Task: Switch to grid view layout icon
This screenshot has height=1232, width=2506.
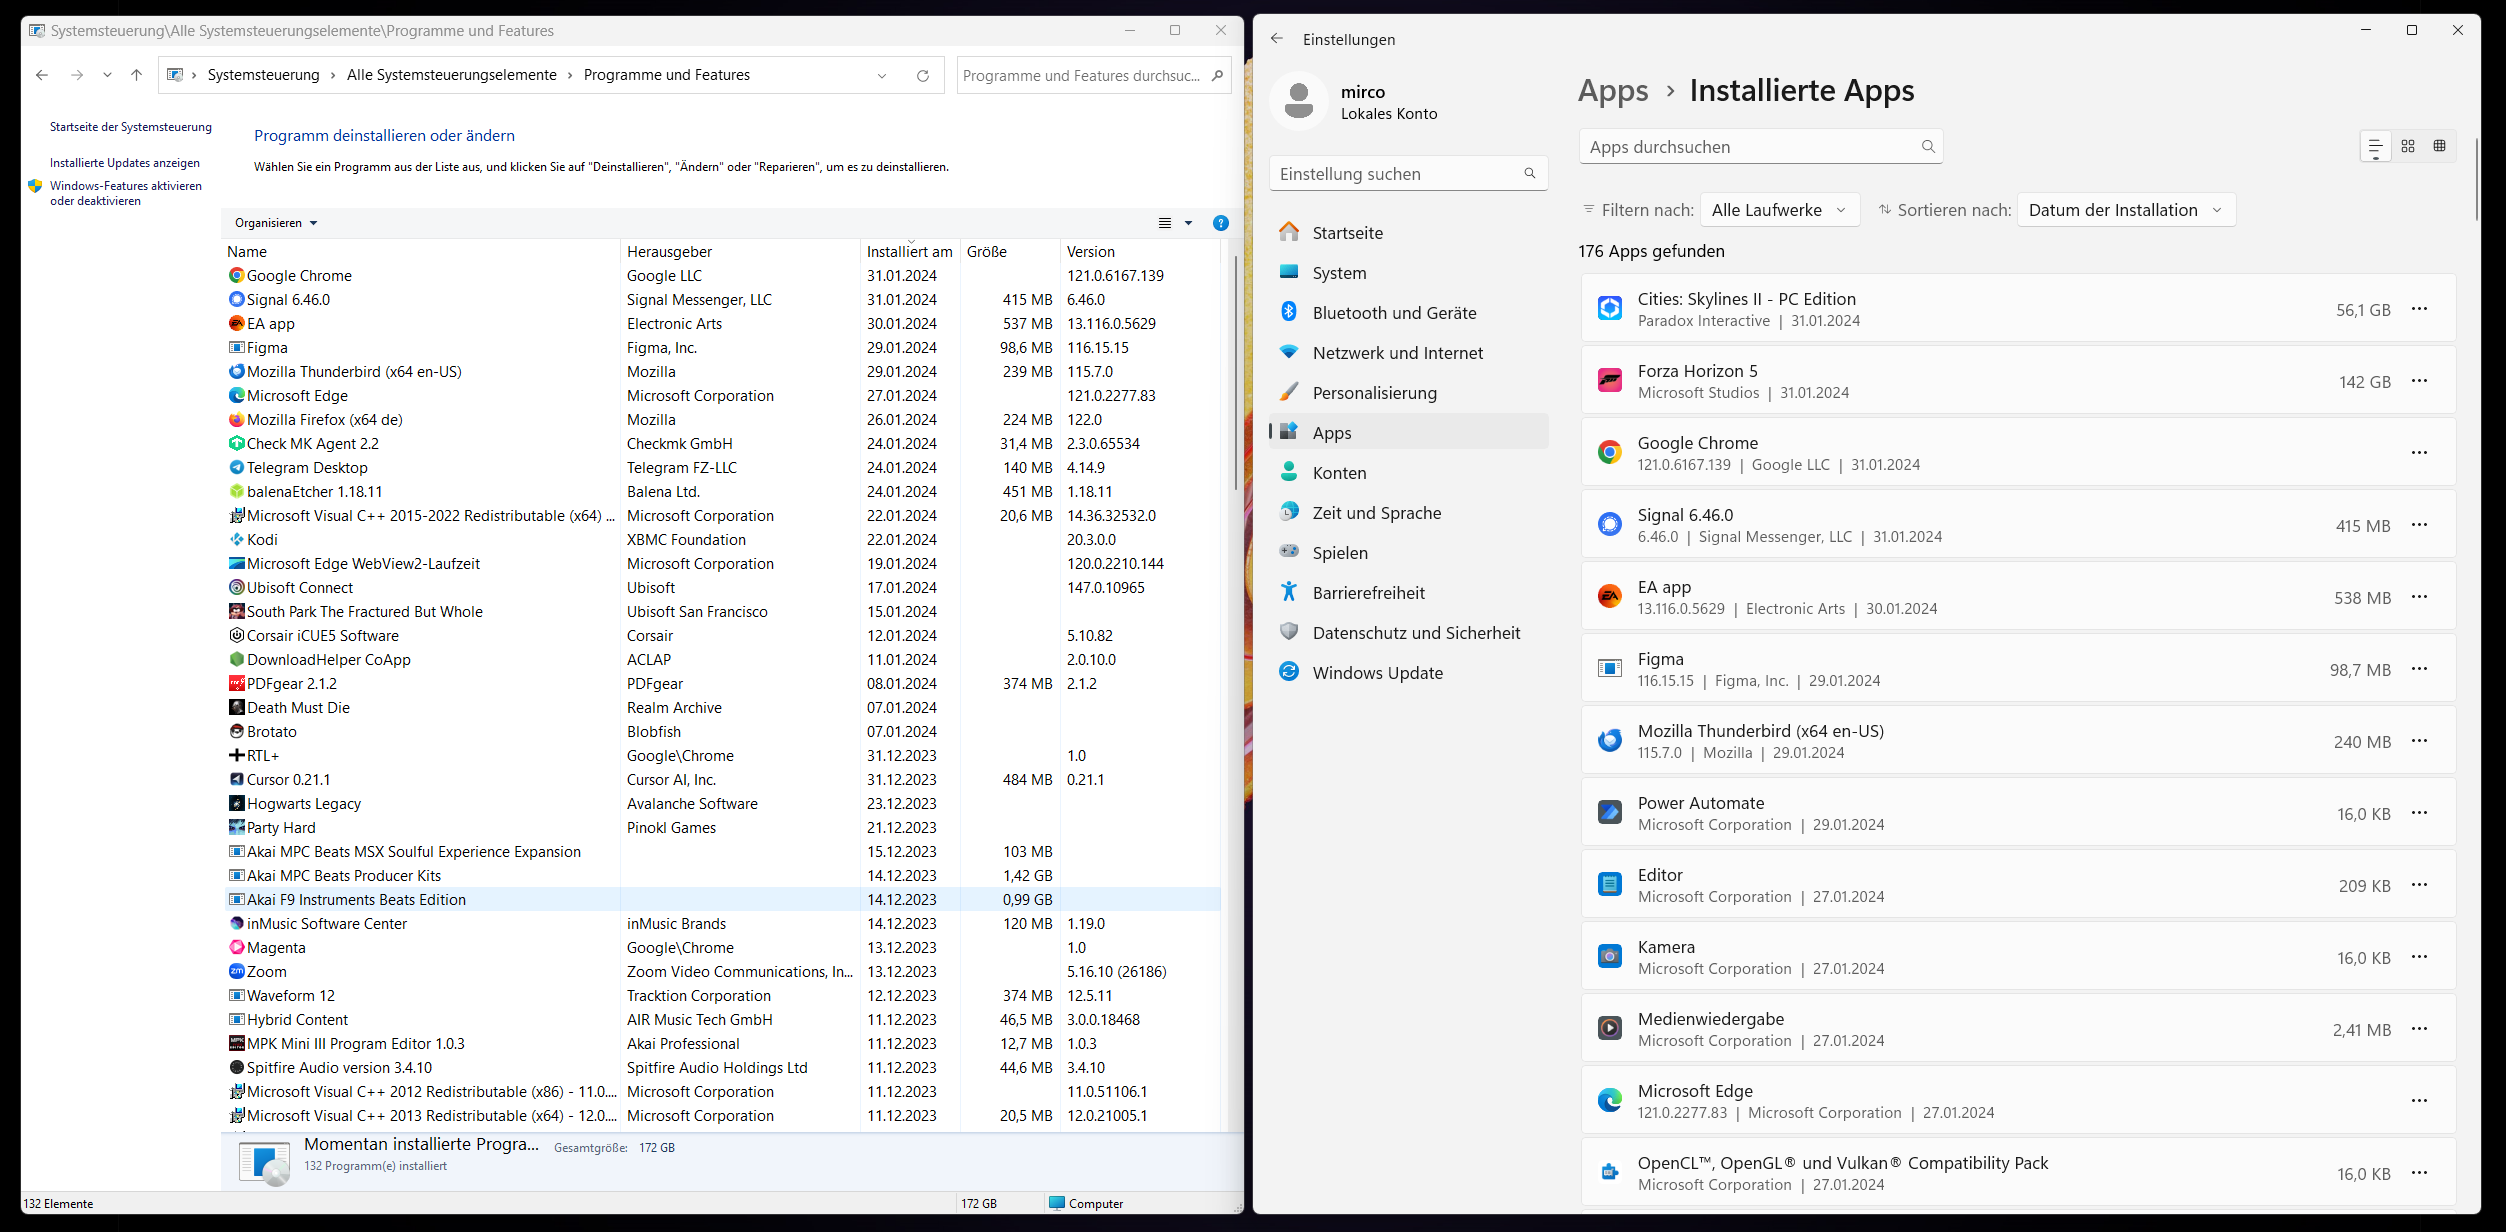Action: tap(2408, 147)
